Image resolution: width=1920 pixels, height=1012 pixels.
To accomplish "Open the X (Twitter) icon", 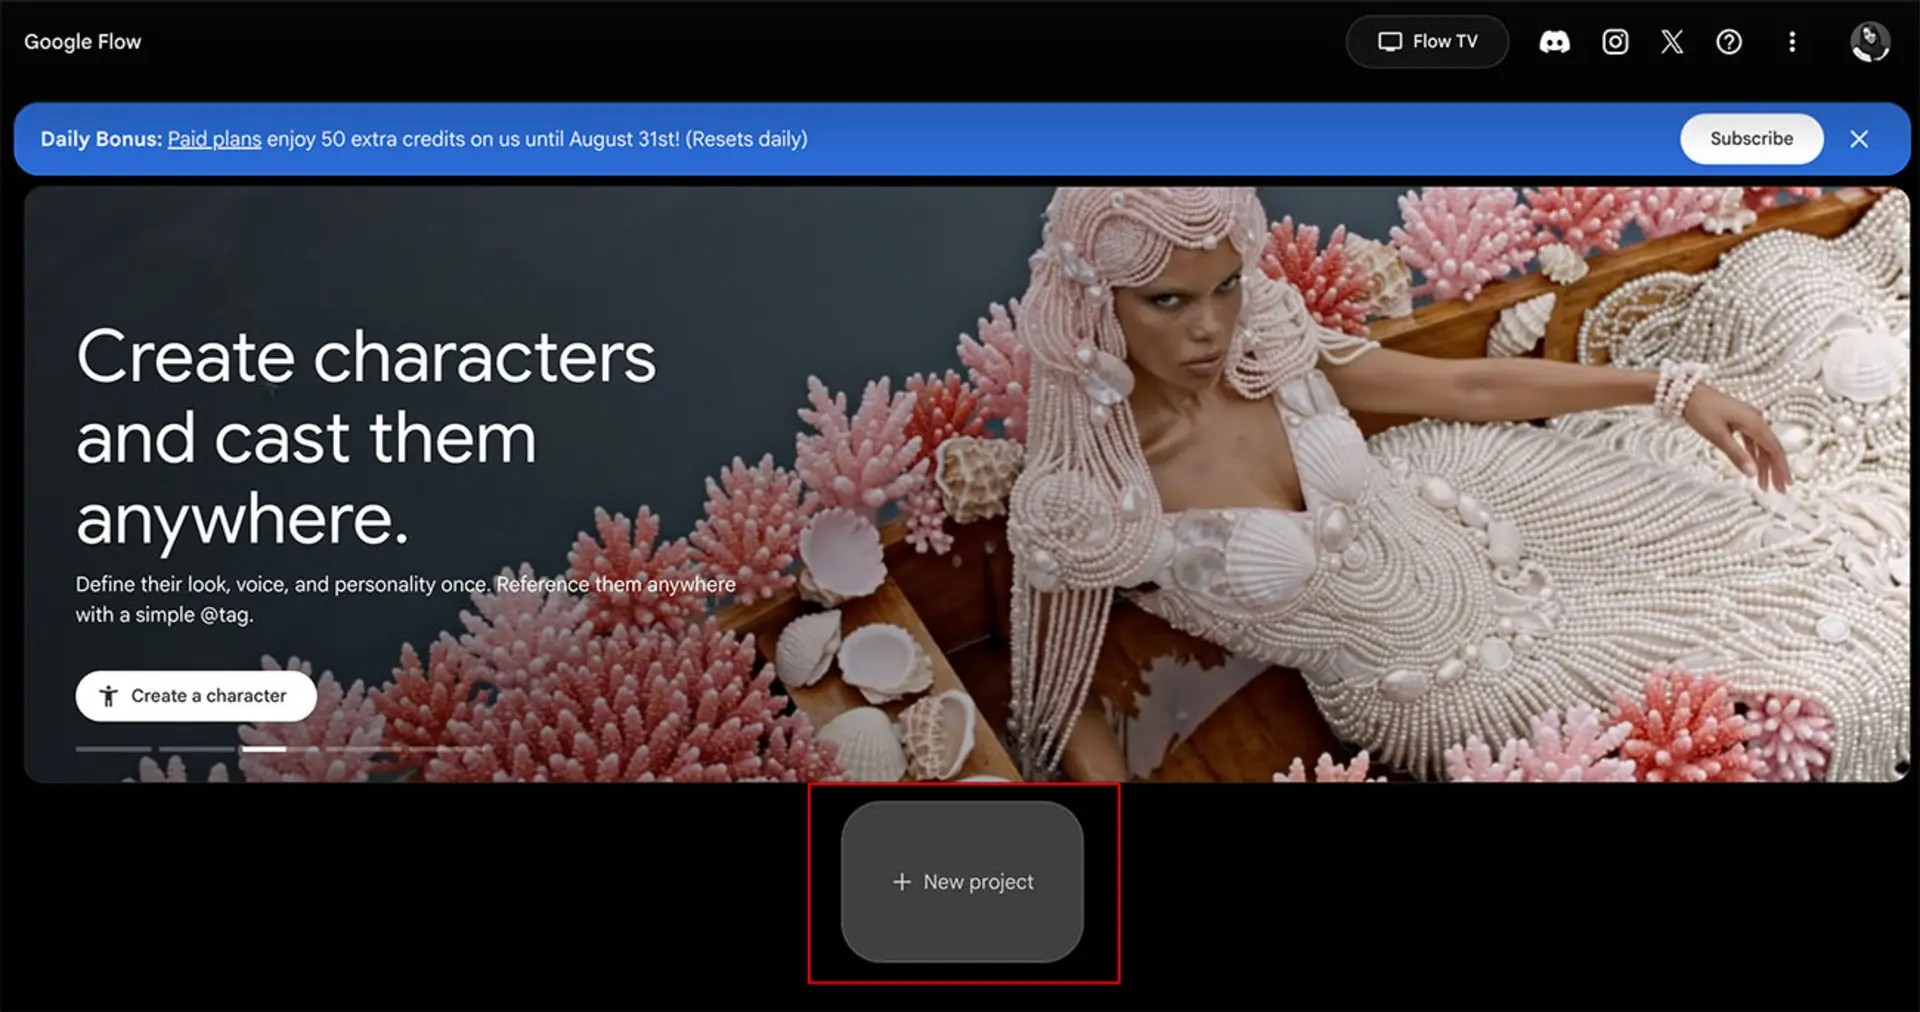I will point(1672,42).
